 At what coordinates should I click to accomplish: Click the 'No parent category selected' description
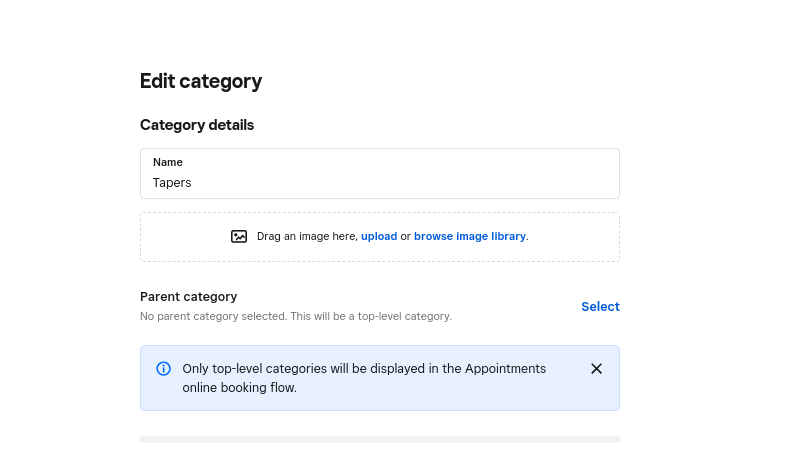coord(296,316)
